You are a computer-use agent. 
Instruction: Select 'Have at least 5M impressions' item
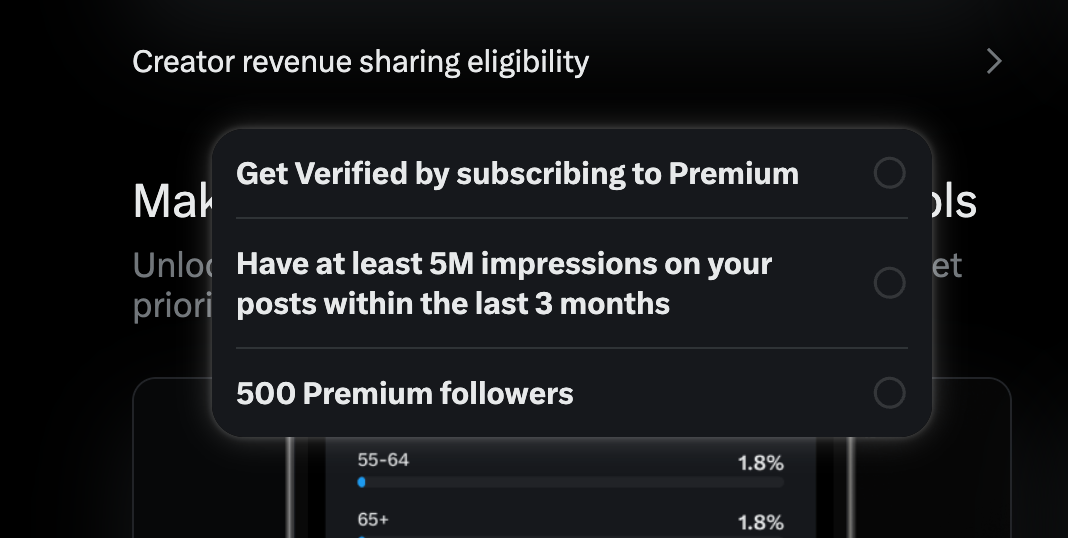point(504,283)
